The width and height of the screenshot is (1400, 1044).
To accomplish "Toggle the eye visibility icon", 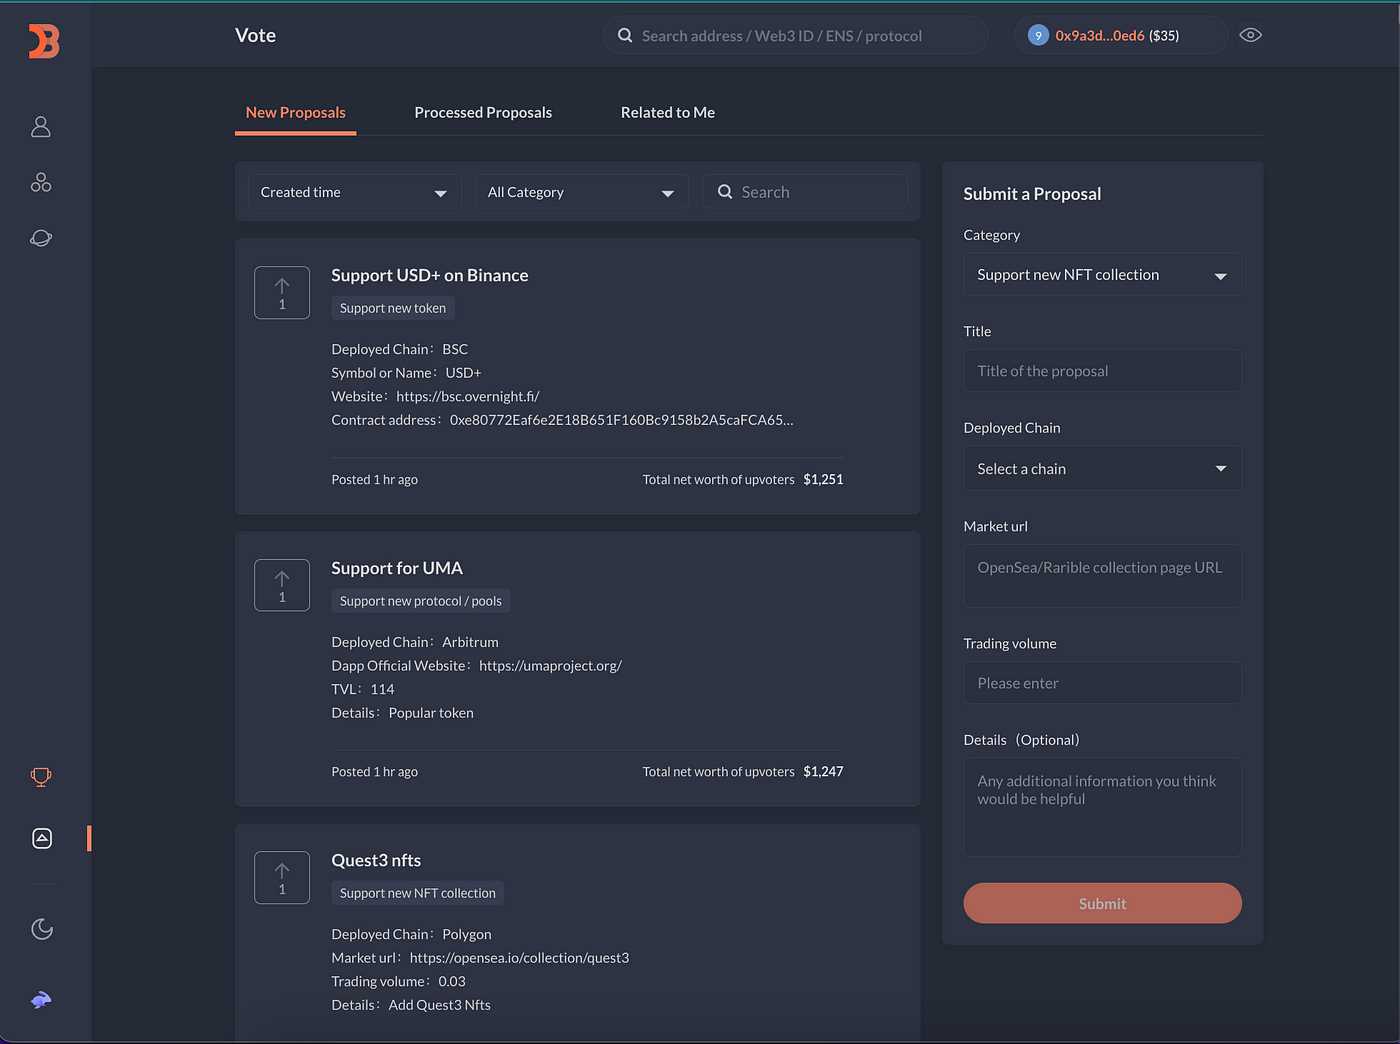I will pyautogui.click(x=1250, y=35).
